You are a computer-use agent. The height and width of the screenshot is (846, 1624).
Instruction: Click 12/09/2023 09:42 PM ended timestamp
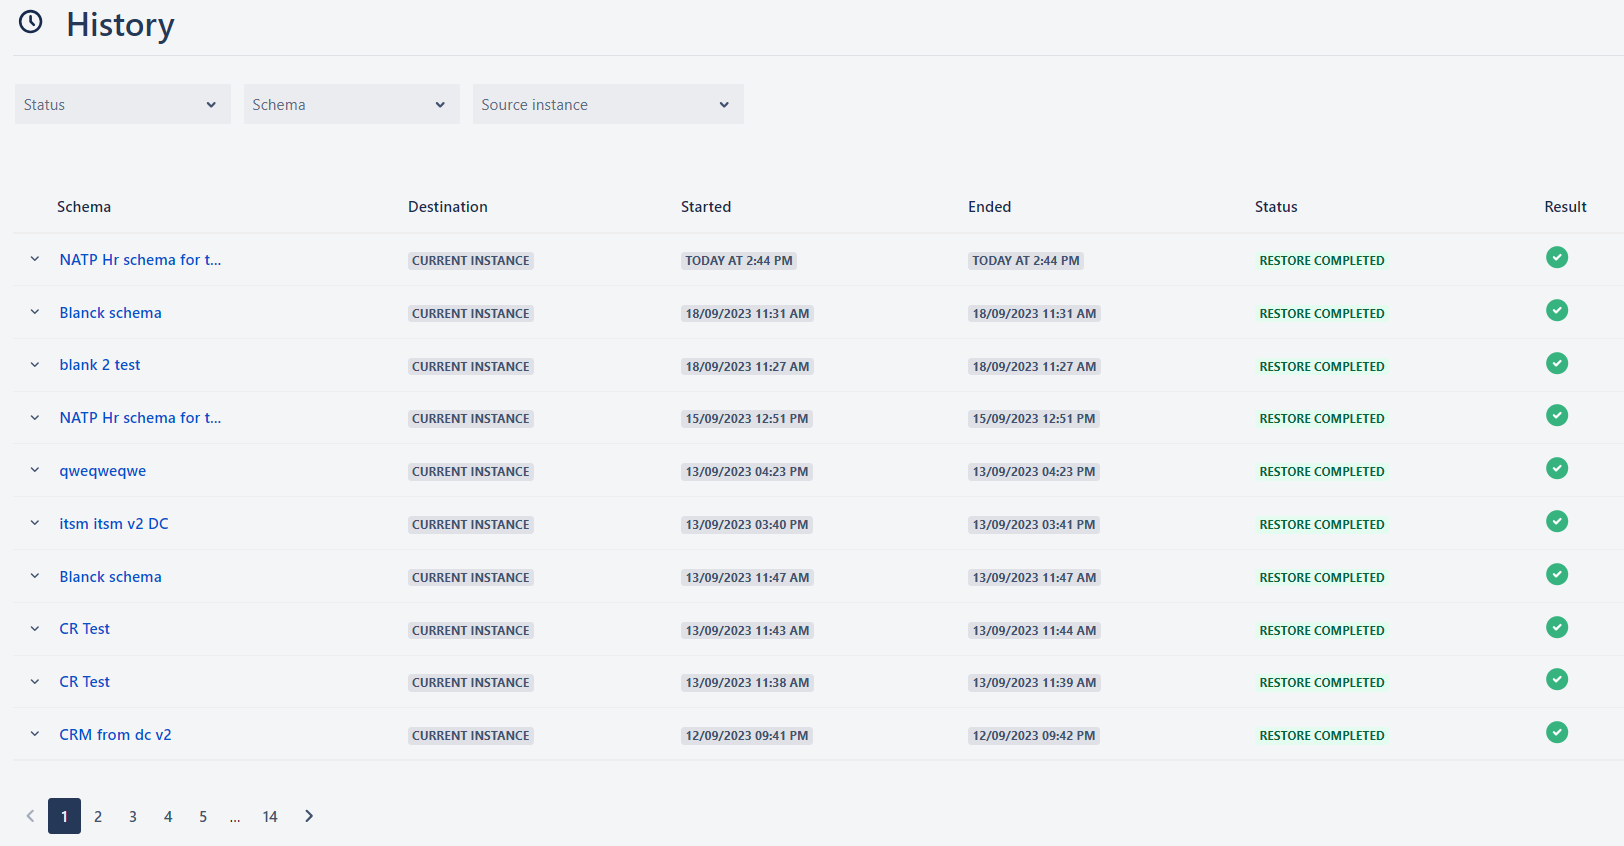pyautogui.click(x=1034, y=736)
